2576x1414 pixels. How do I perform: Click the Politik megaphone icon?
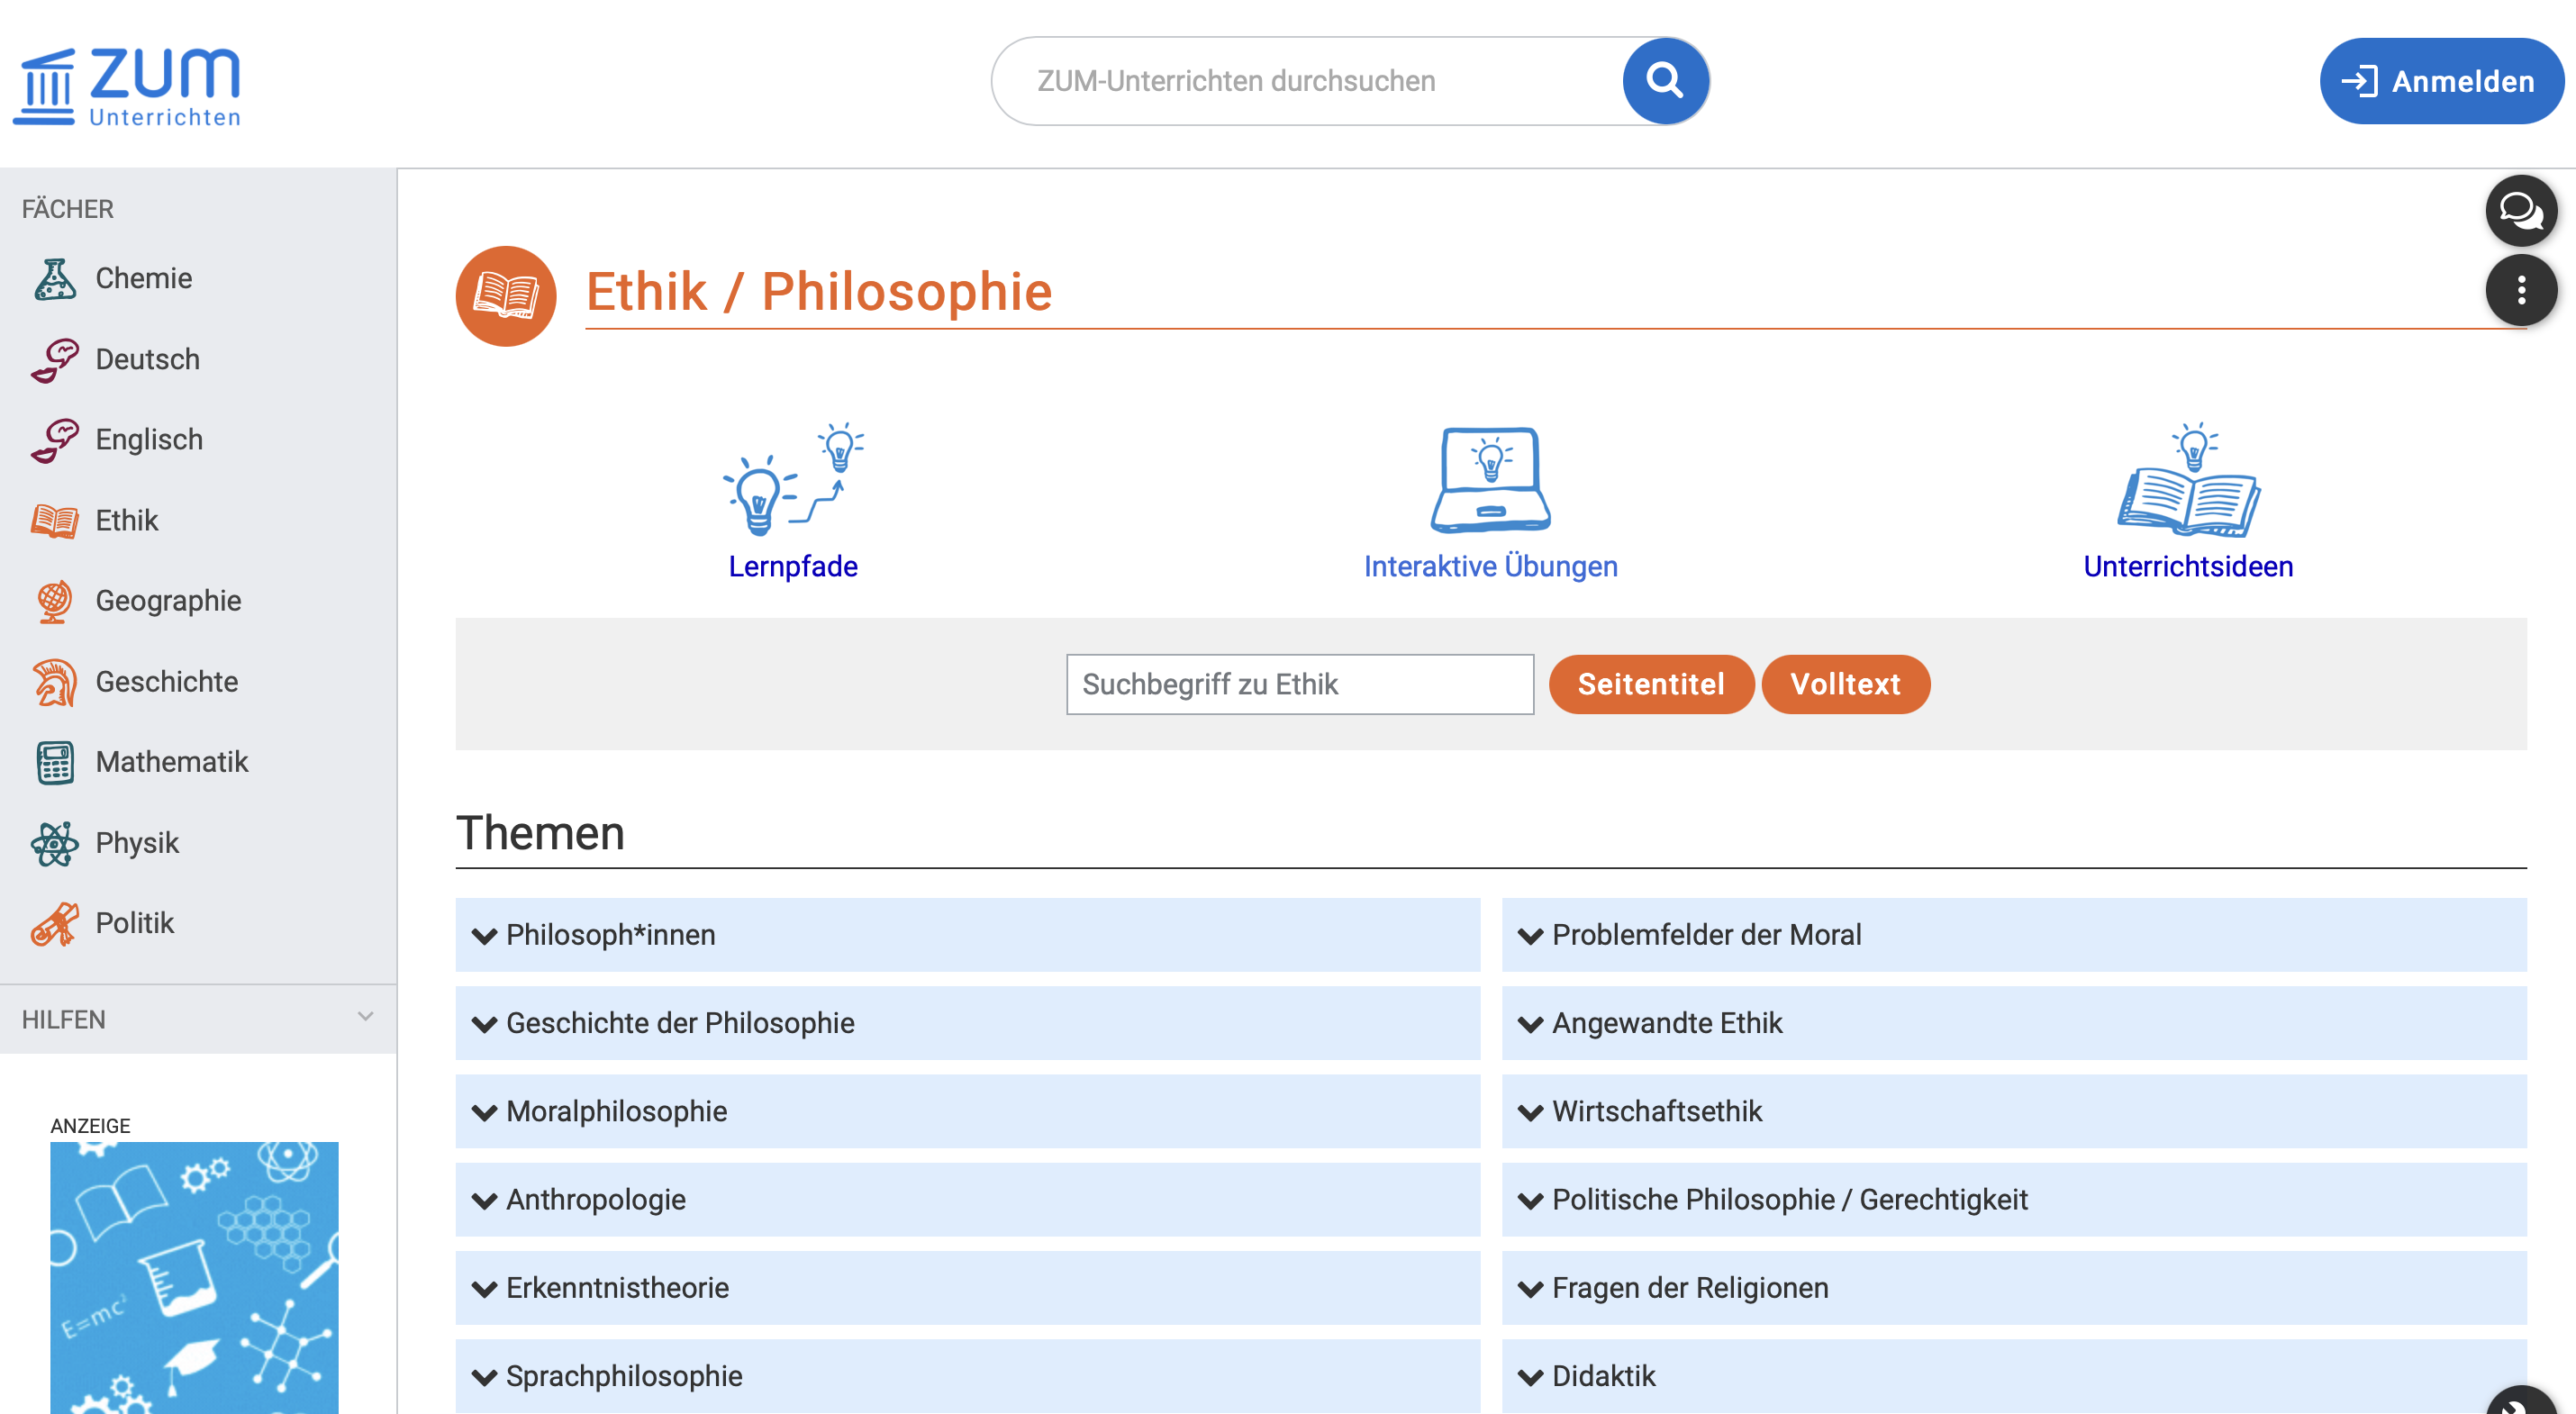(x=55, y=922)
